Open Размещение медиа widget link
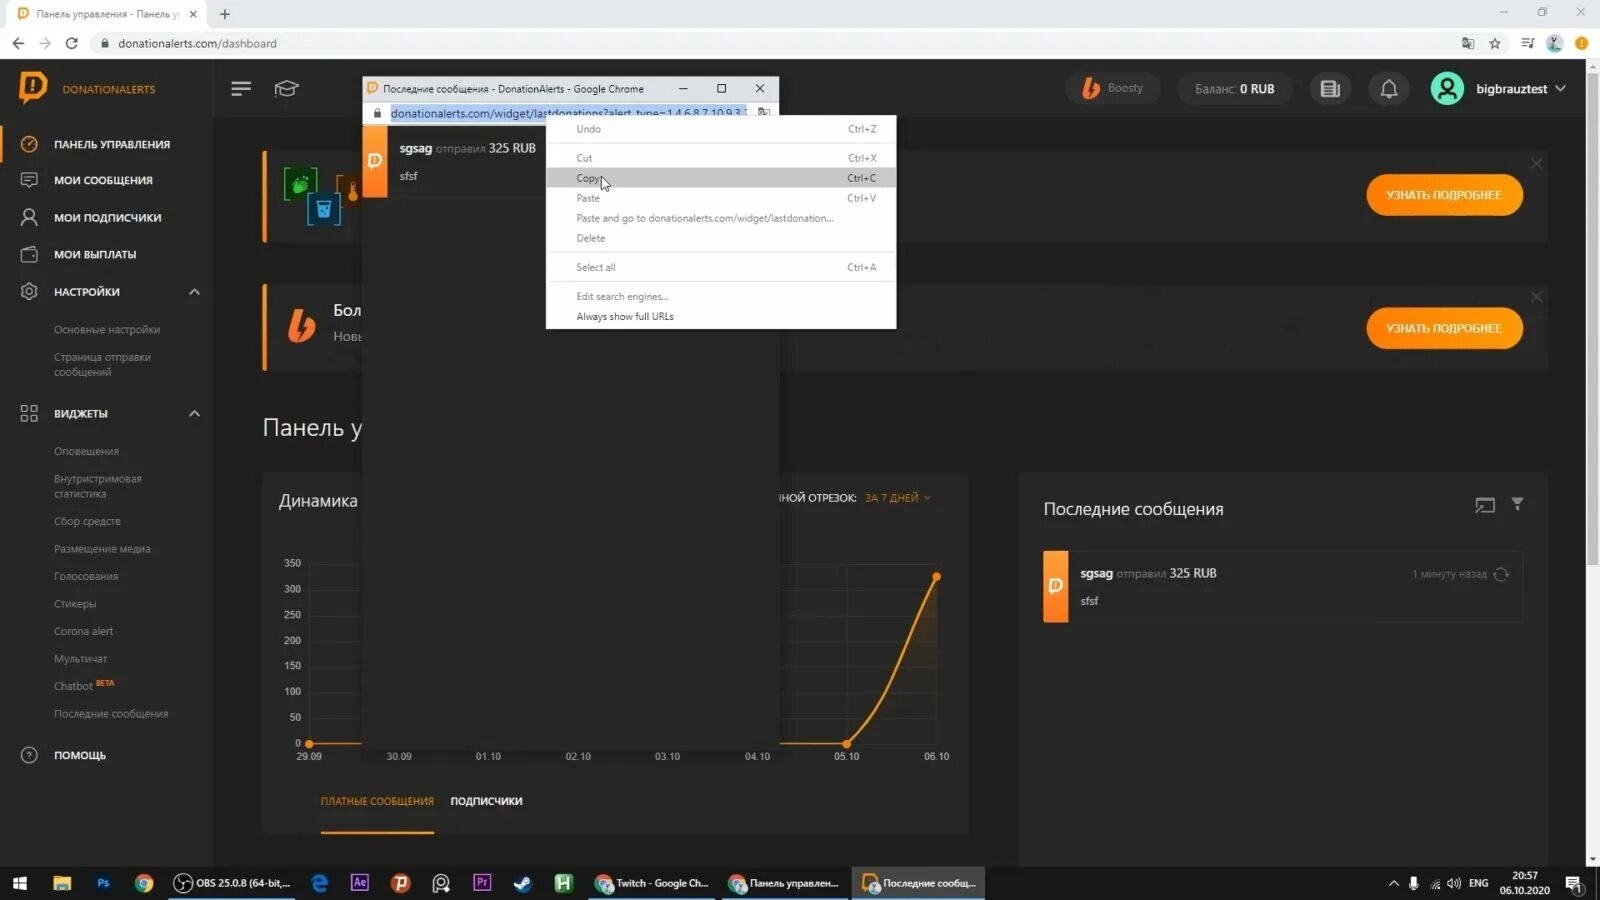 [x=102, y=549]
